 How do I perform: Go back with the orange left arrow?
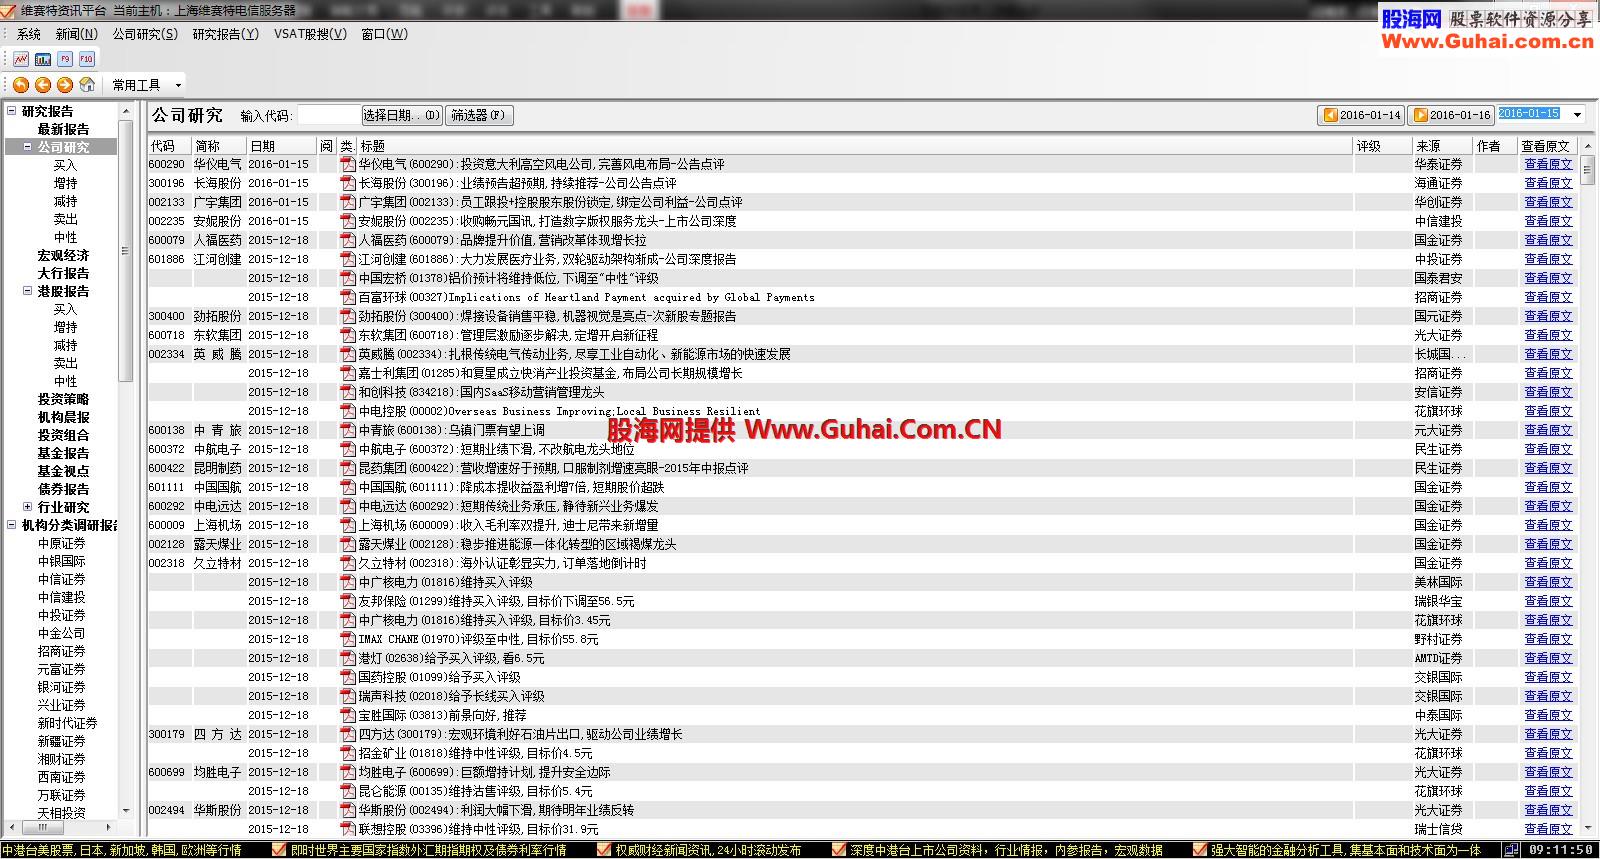click(x=43, y=85)
